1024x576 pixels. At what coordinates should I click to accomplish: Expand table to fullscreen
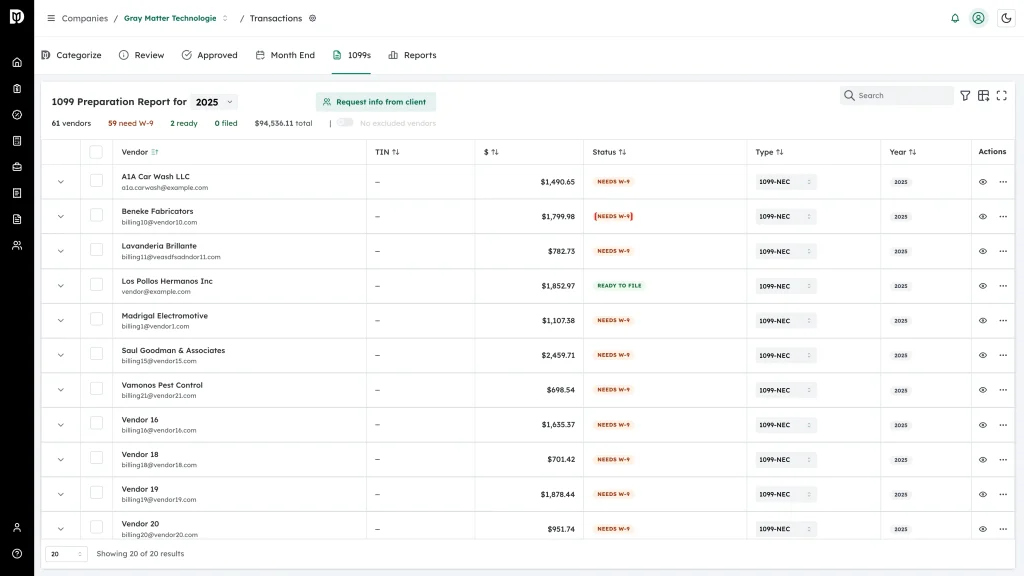click(1002, 95)
